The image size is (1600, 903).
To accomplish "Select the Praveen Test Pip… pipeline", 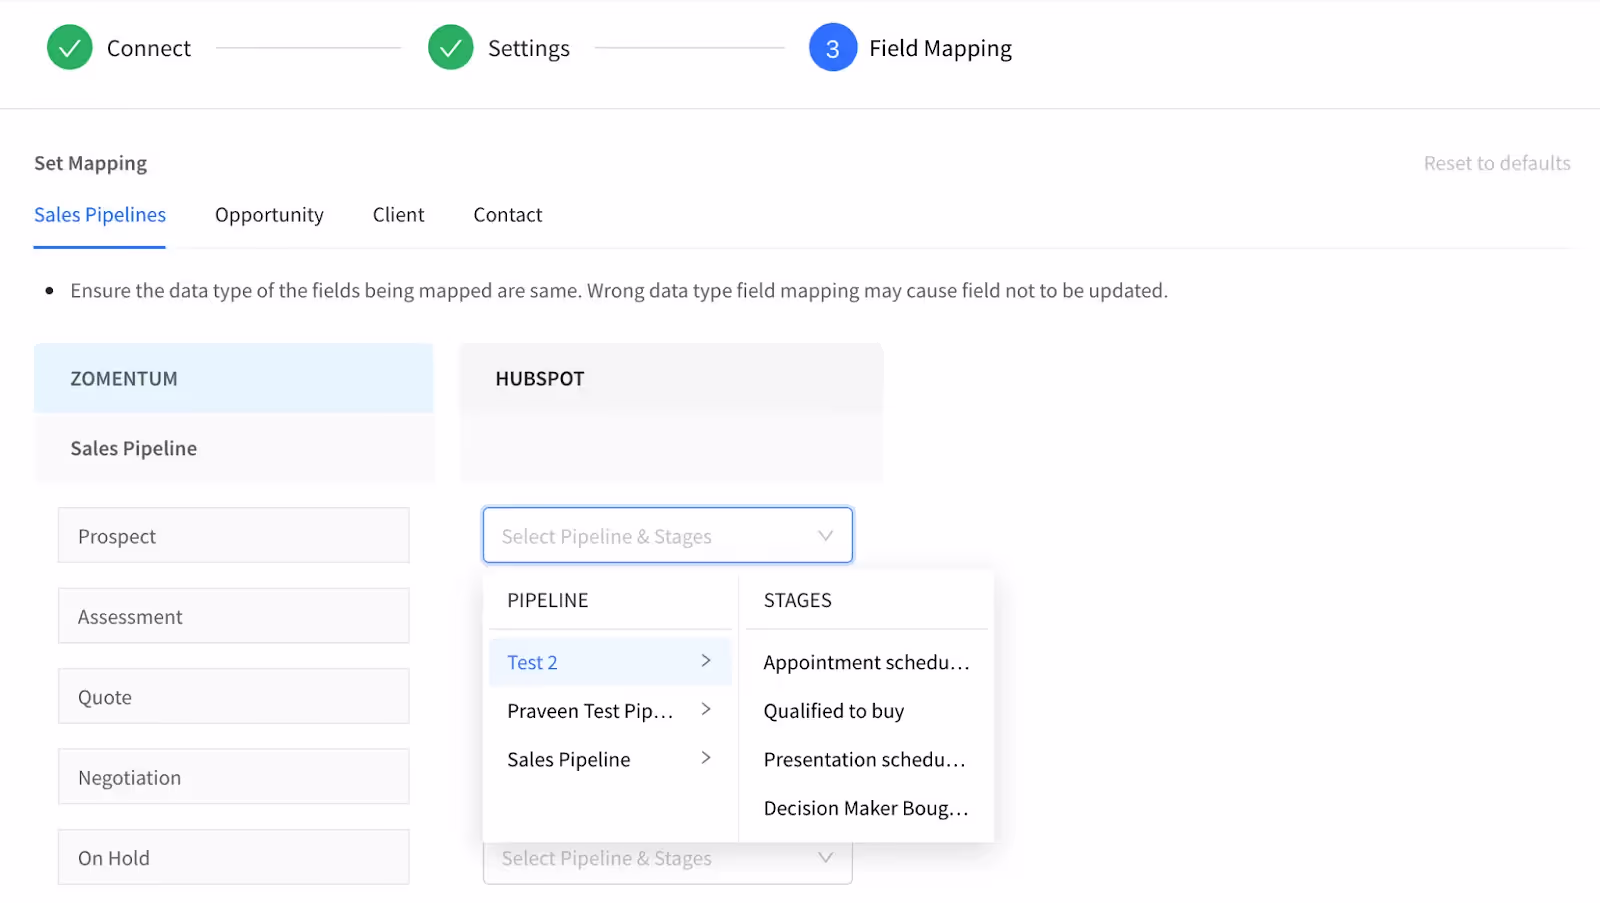I will (610, 711).
